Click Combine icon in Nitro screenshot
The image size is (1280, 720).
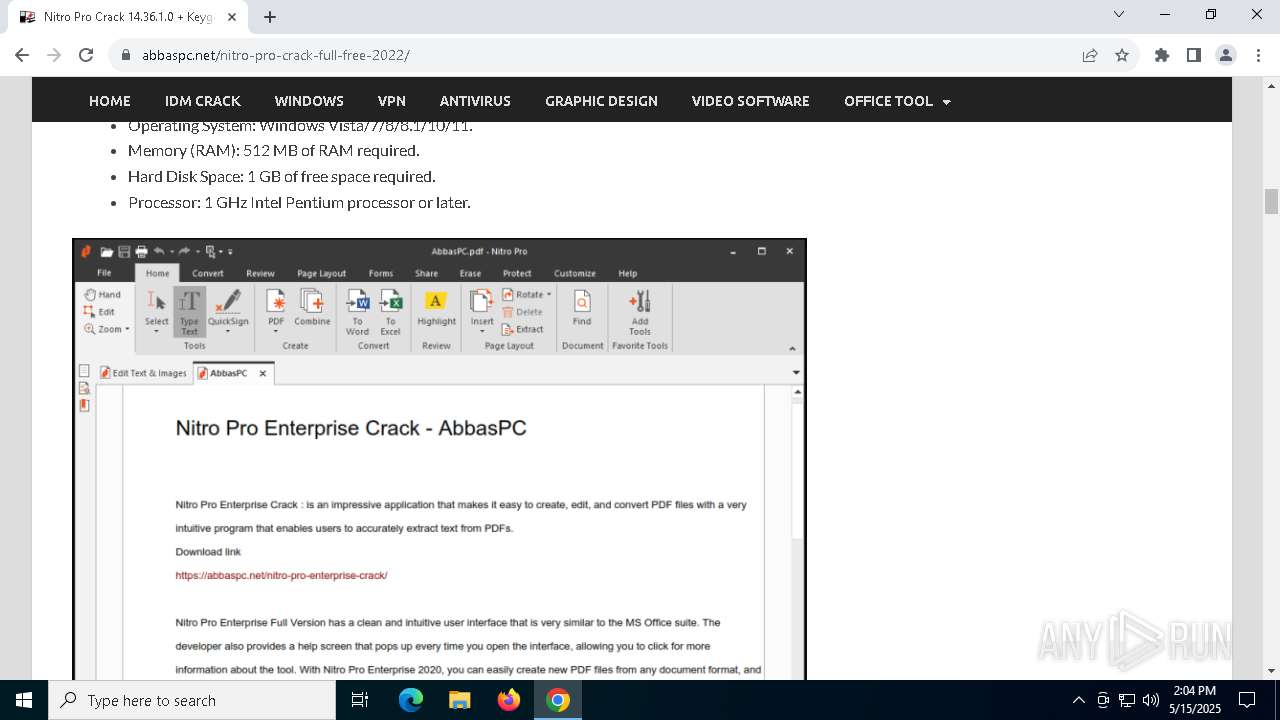tap(312, 308)
